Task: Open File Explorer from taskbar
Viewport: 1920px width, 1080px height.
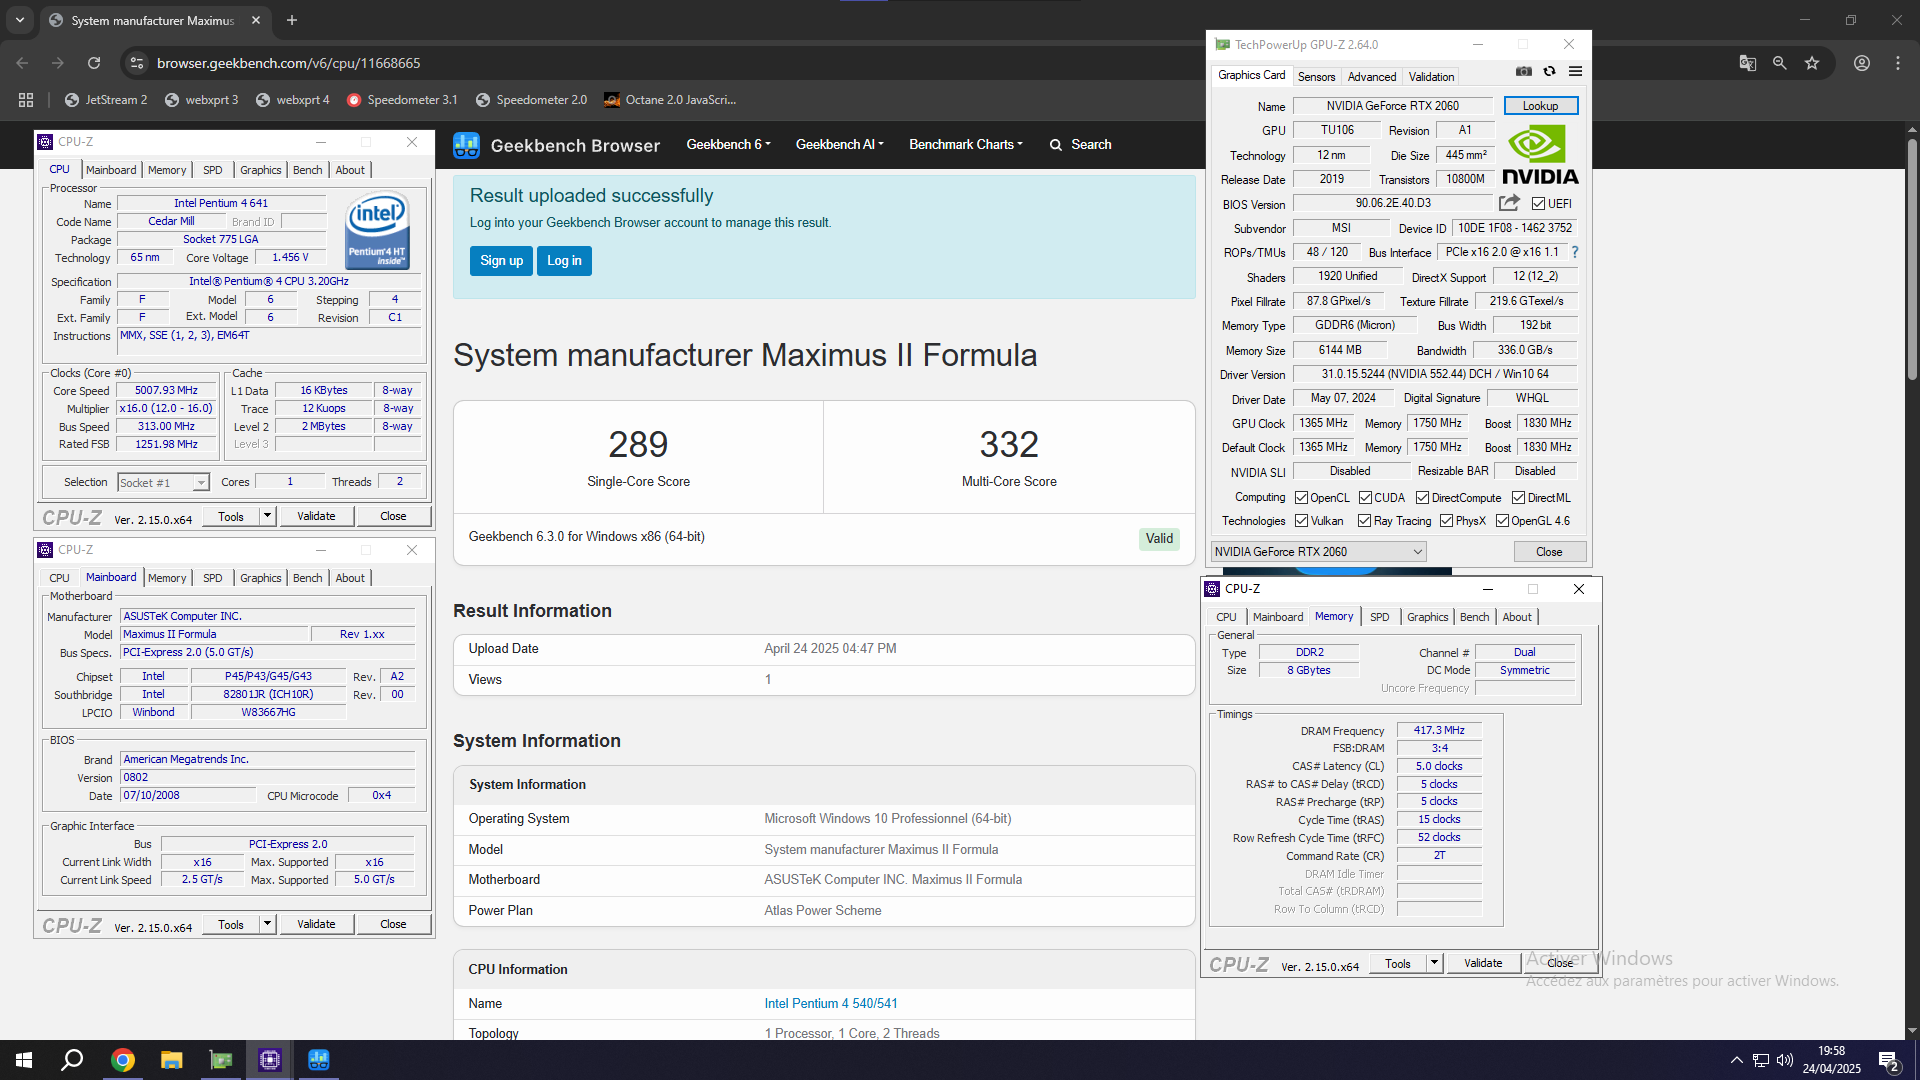Action: click(172, 1060)
